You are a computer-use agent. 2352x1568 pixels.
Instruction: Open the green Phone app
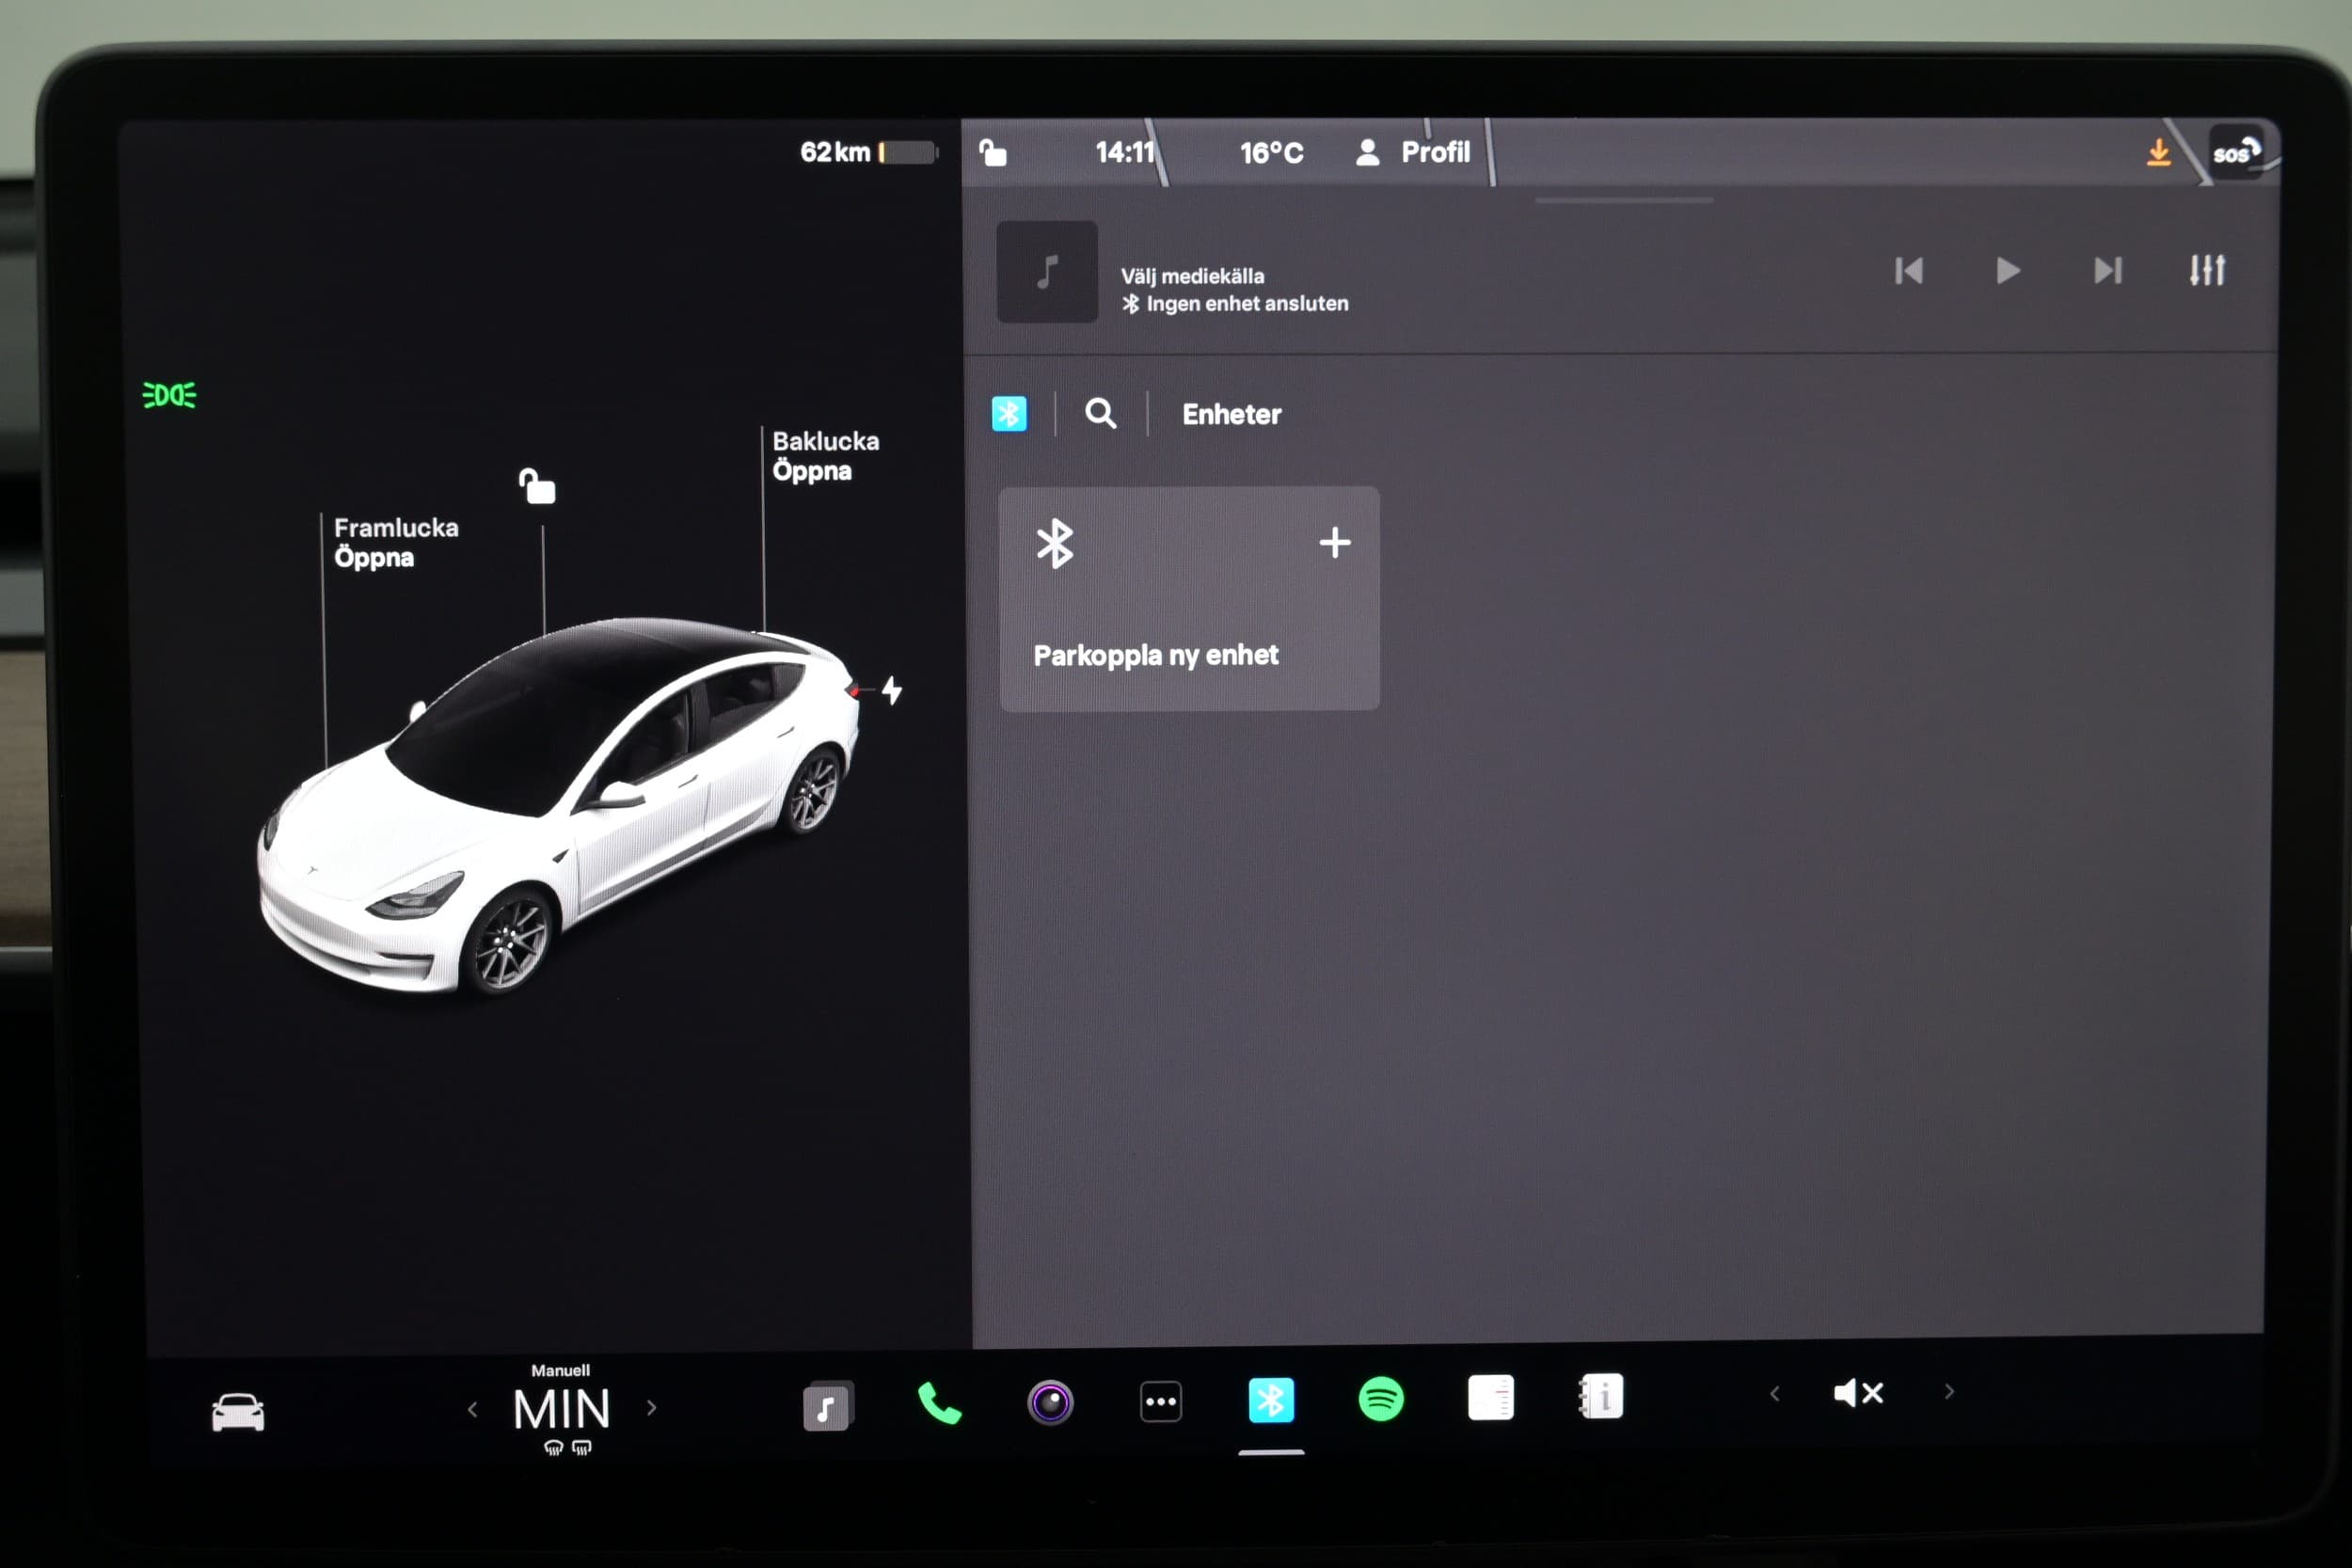939,1403
